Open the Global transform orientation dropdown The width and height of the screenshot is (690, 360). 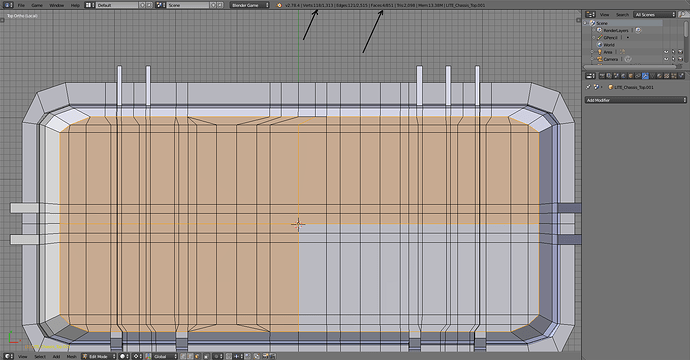coord(165,356)
